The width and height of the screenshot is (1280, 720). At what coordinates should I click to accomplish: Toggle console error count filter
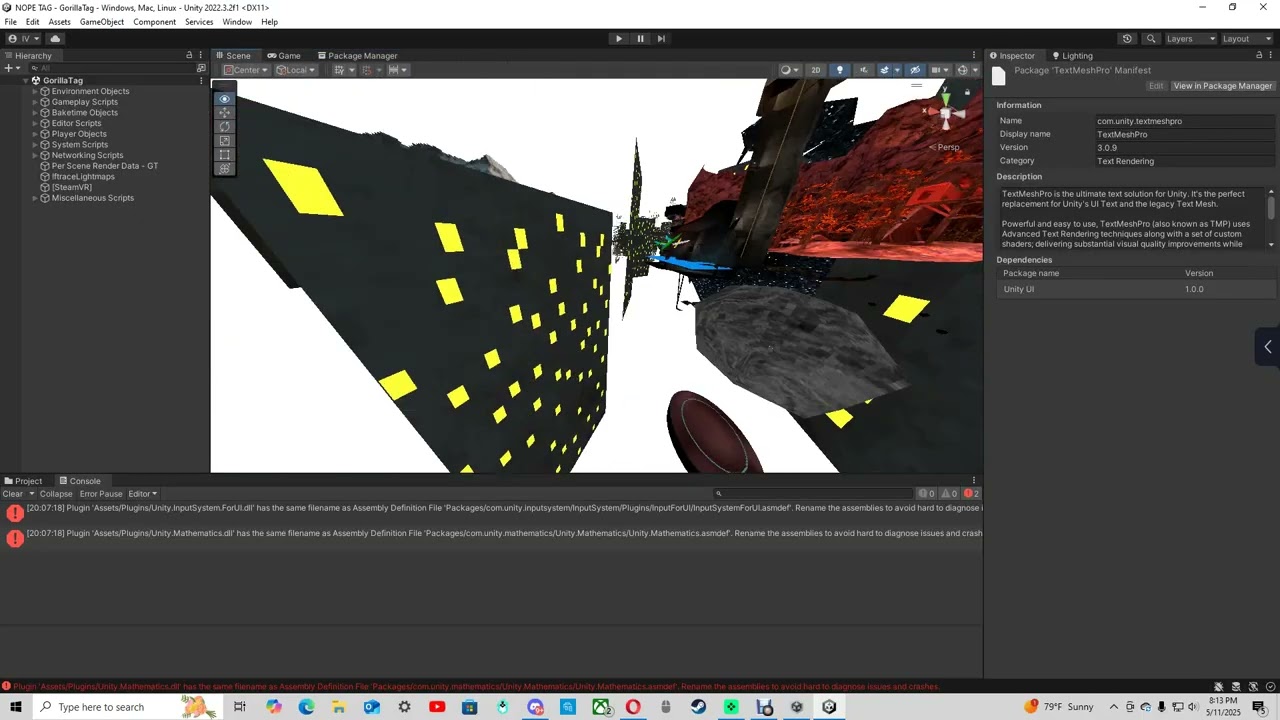(971, 494)
